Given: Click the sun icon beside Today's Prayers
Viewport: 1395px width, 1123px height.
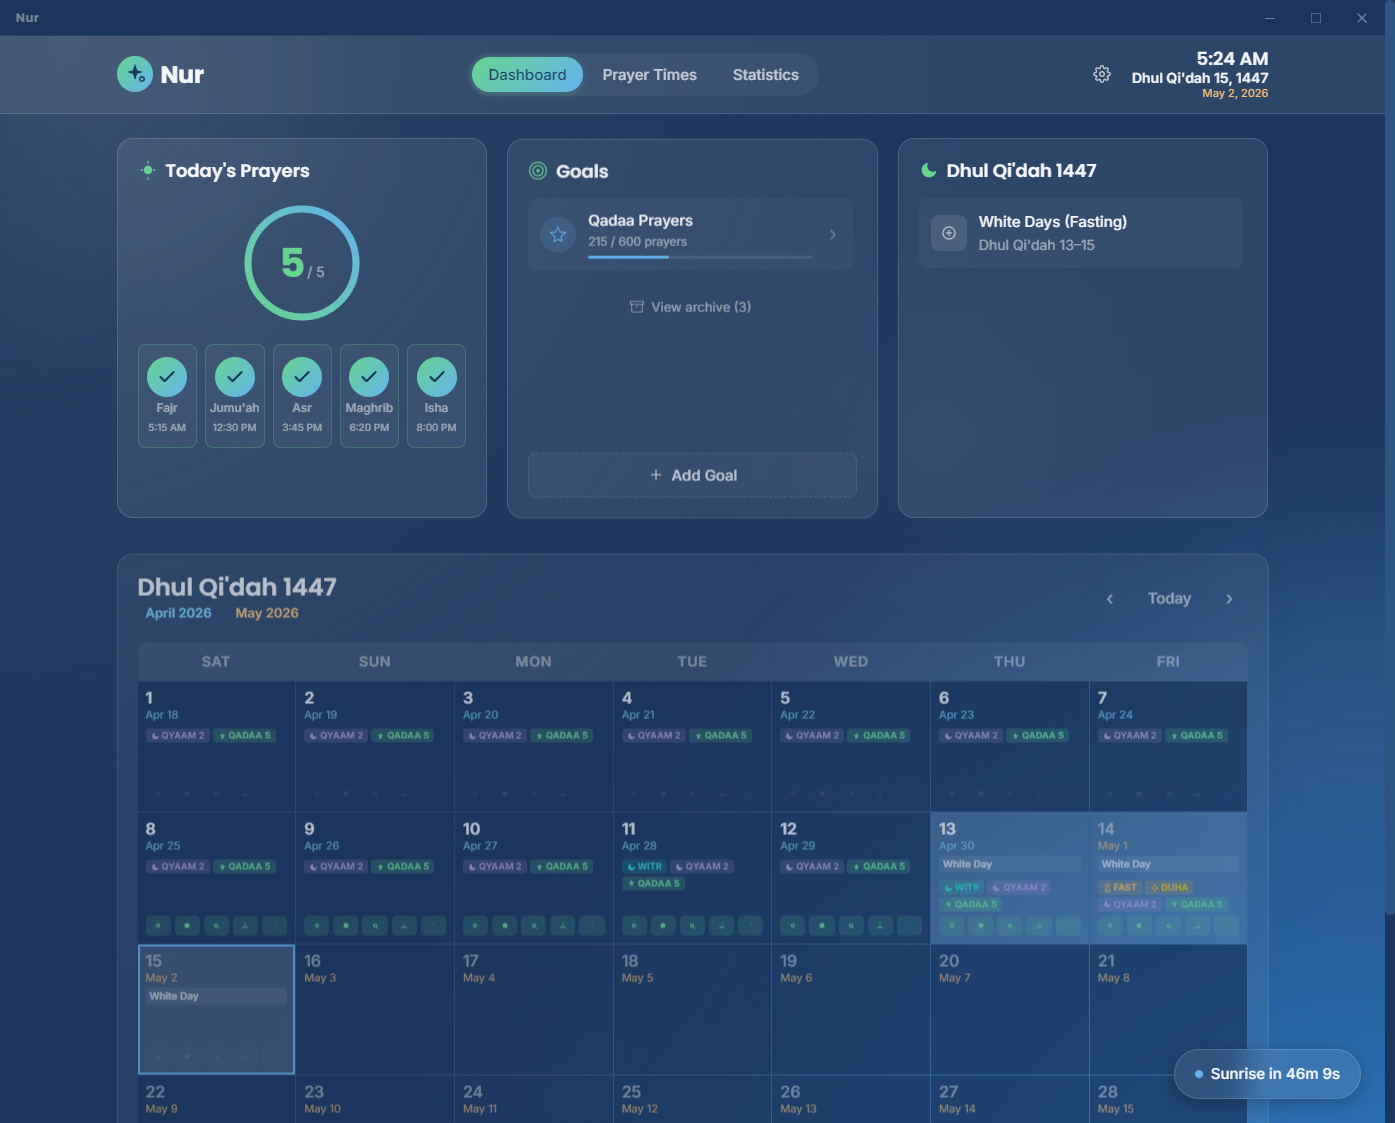Looking at the screenshot, I should [148, 170].
